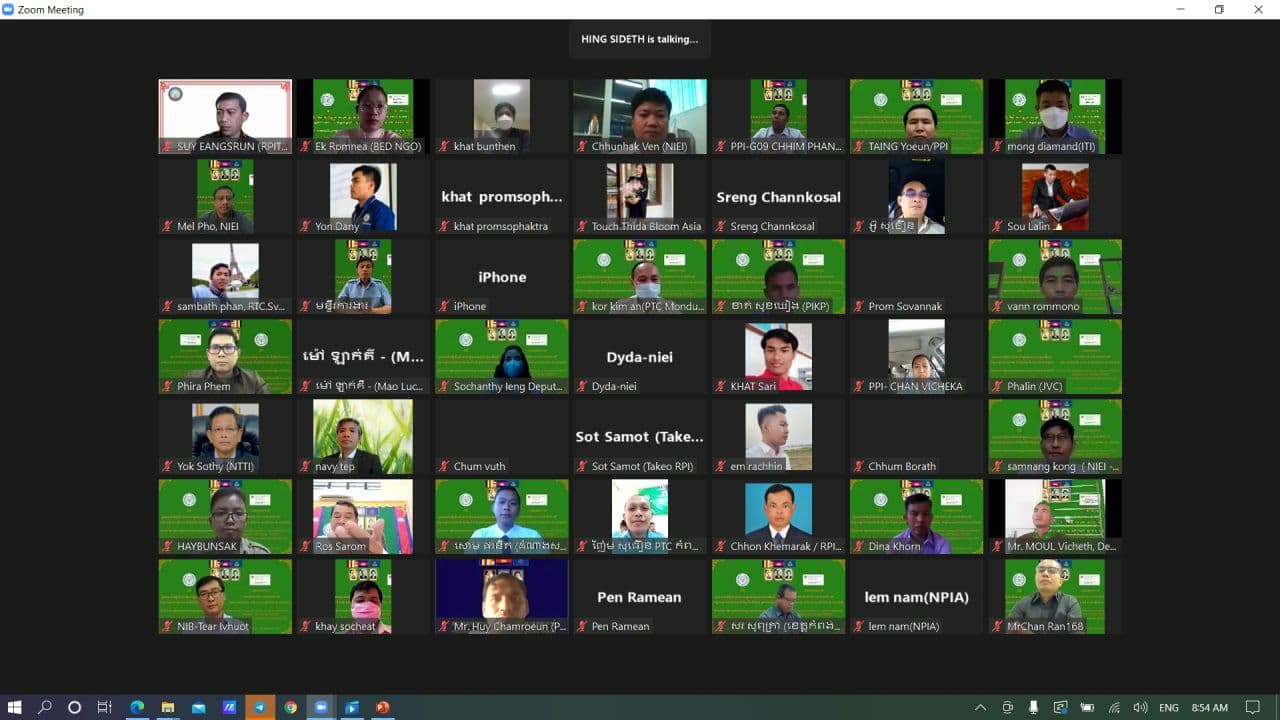
Task: Click the Zoom icon in the taskbar
Action: coord(321,707)
